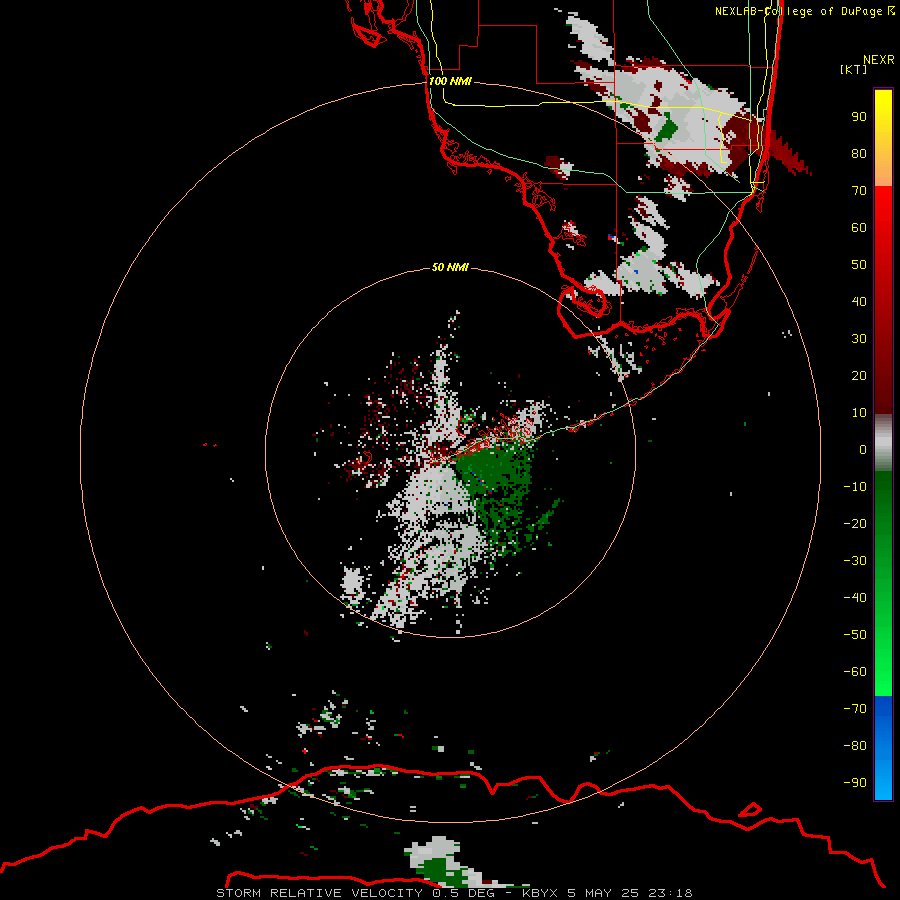Click the 50 value on the velocity scale

tap(859, 265)
